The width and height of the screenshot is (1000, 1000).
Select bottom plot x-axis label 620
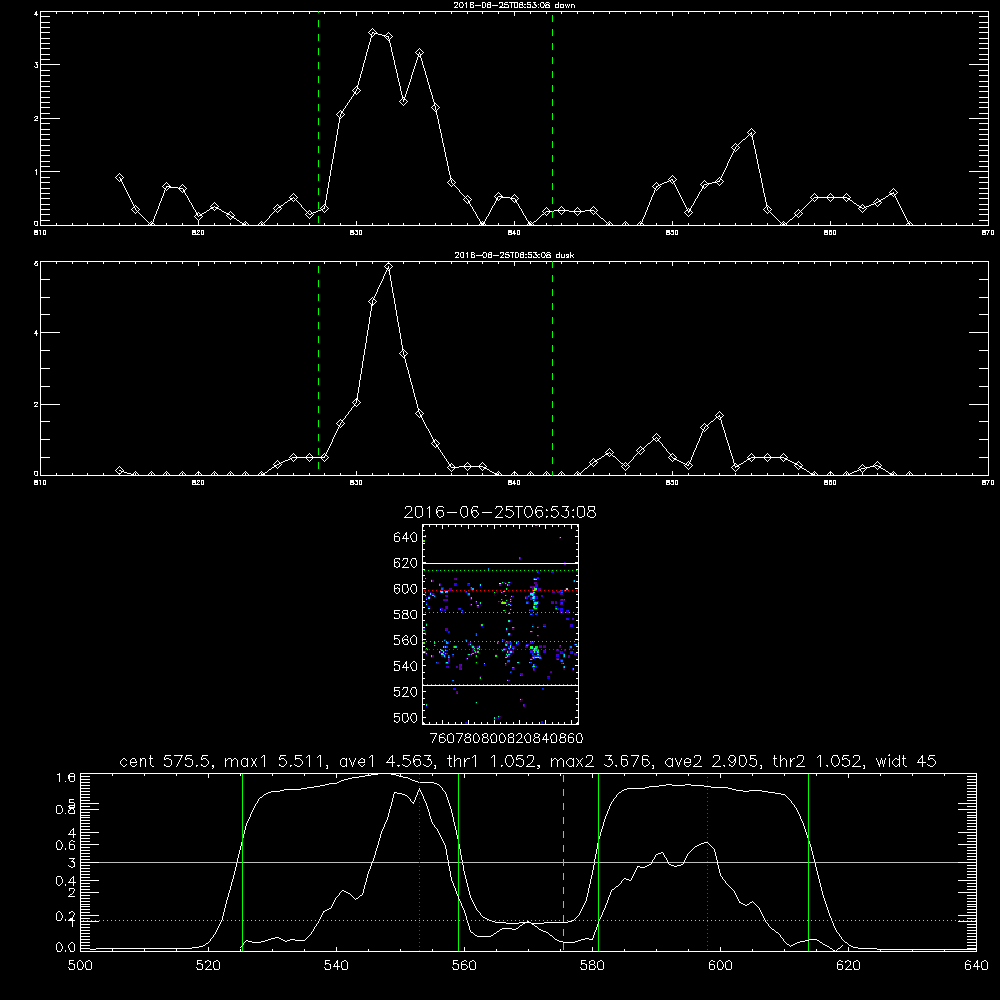(x=848, y=965)
